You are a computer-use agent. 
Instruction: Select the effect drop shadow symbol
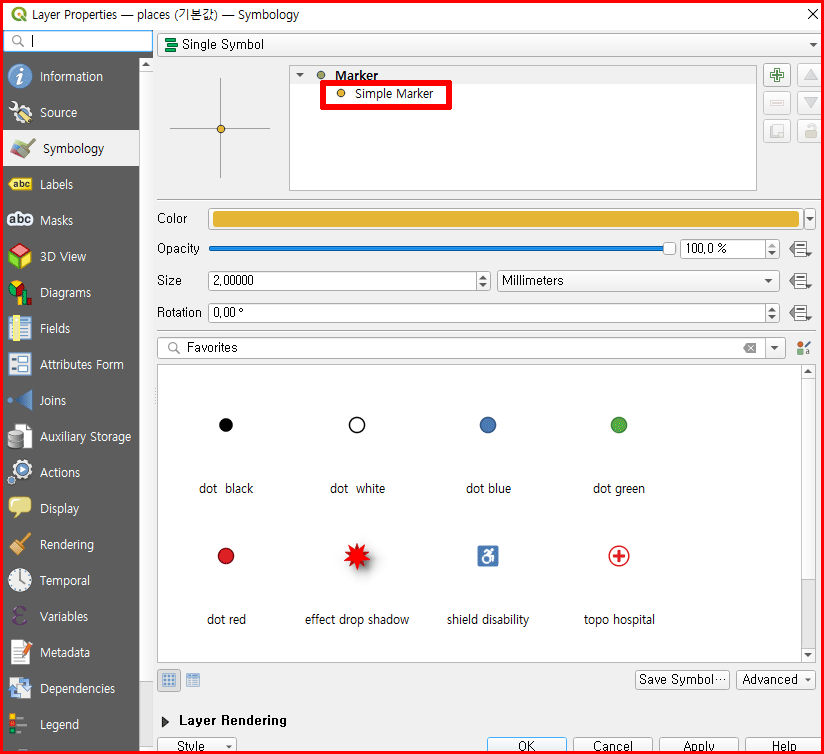(x=357, y=556)
